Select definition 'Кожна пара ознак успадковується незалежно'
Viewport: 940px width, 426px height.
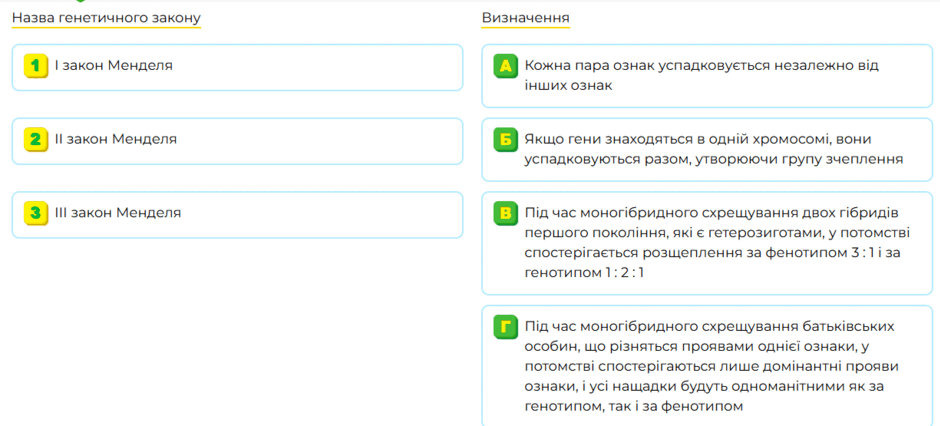707,75
